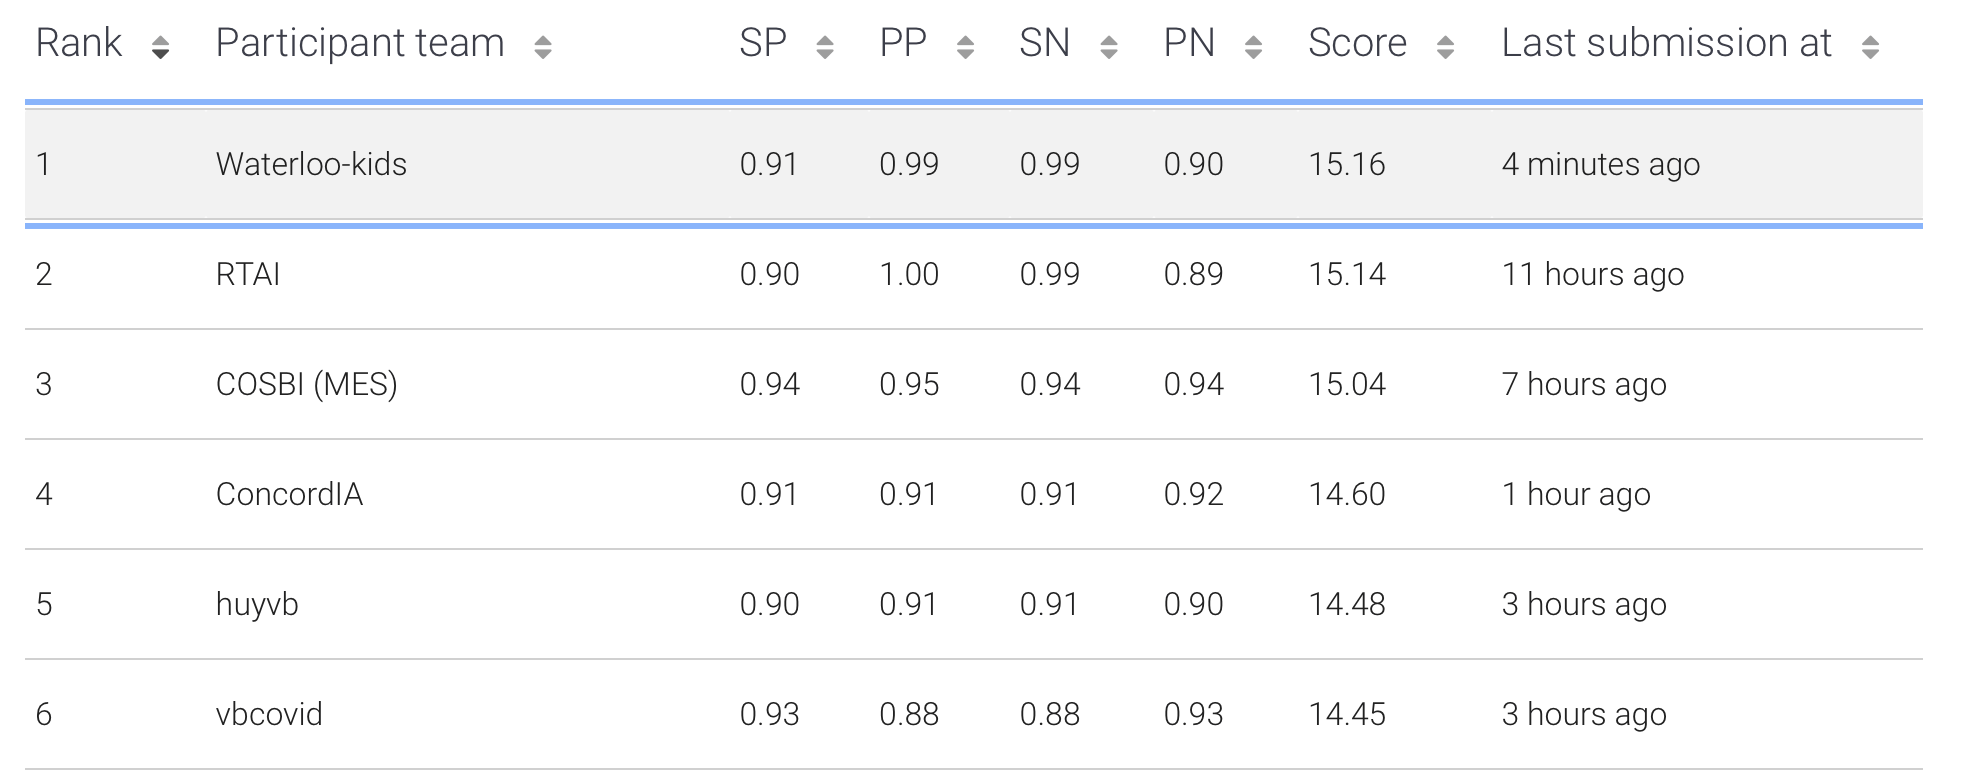Click the Score column sort icon
Screen dimensions: 1961x779
1445,47
